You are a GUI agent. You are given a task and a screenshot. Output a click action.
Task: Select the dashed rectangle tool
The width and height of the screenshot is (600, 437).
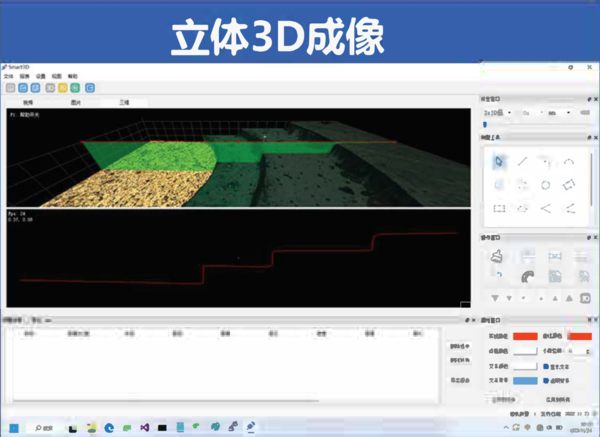[x=499, y=209]
